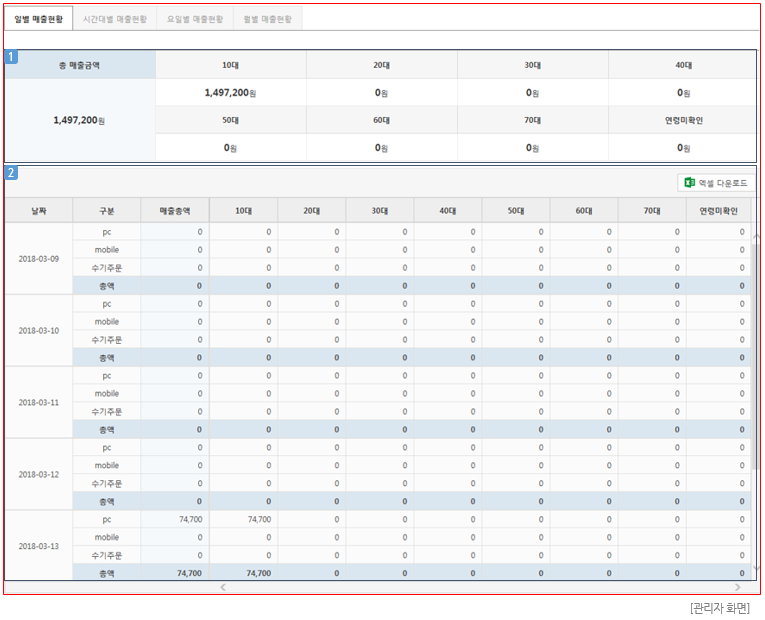Click the left arrow of horizontal scrollbar

pyautogui.click(x=222, y=588)
